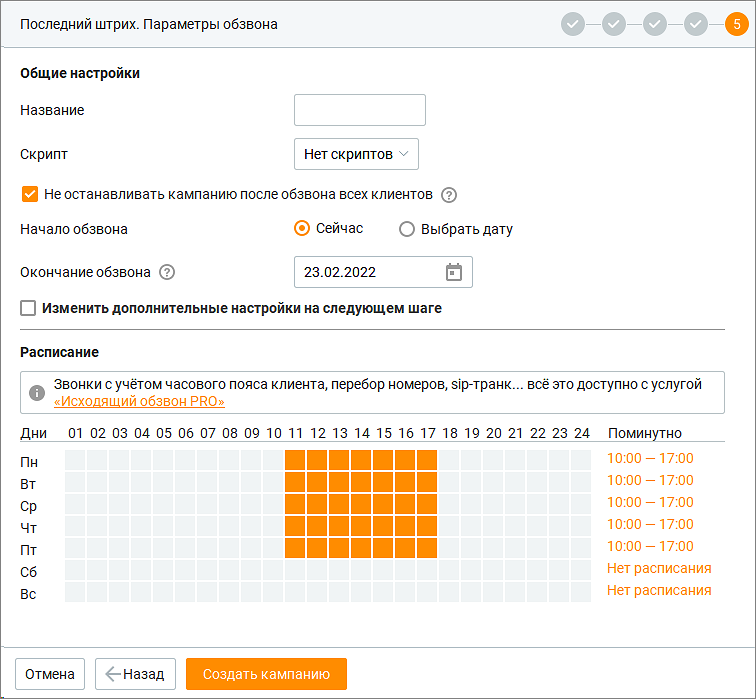Enable Saturday hour 10 schedule cell

pyautogui.click(x=273, y=570)
